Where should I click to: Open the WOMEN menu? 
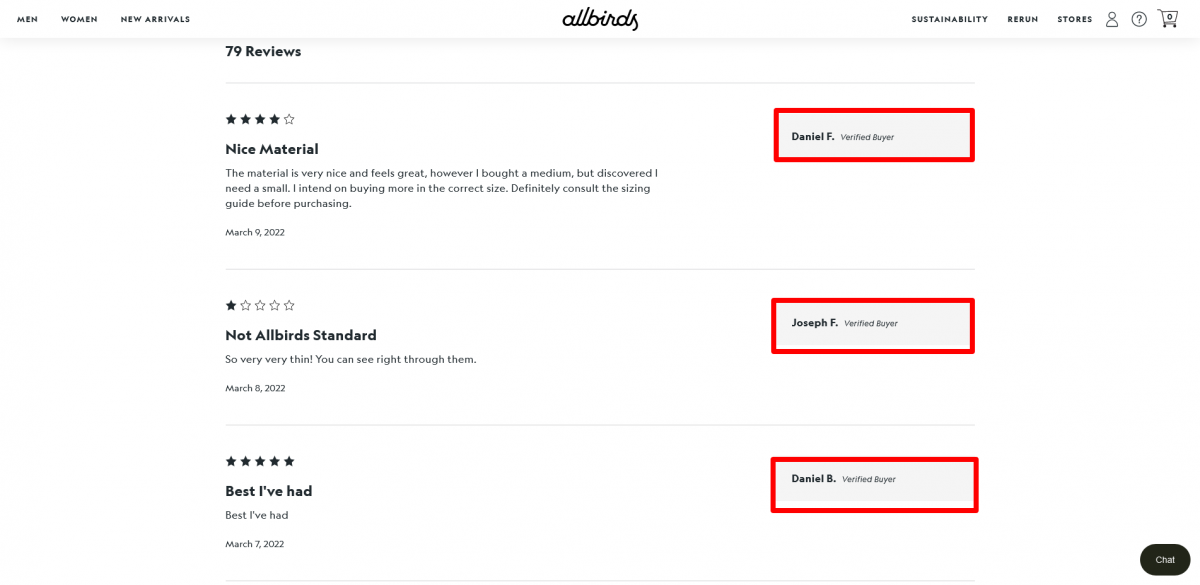[79, 18]
